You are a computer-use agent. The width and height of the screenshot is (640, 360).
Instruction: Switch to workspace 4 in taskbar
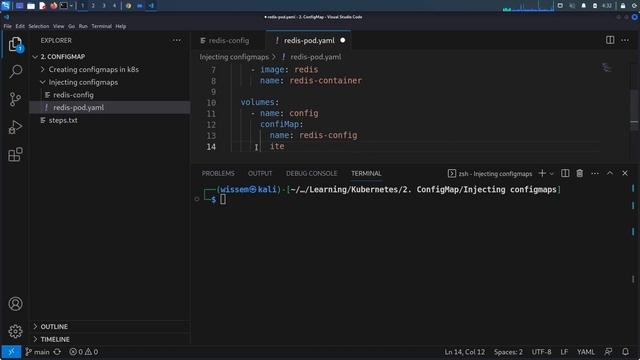(x=114, y=6)
